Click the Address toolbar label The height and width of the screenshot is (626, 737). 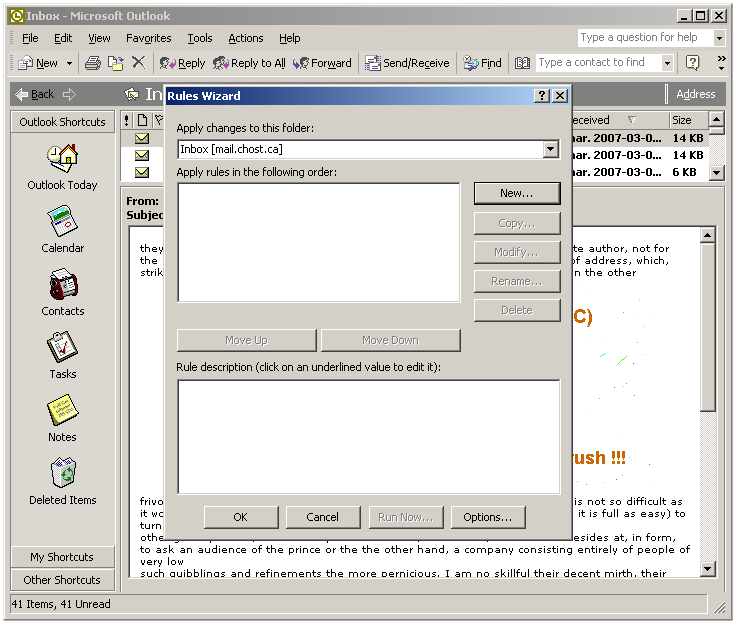[x=696, y=94]
